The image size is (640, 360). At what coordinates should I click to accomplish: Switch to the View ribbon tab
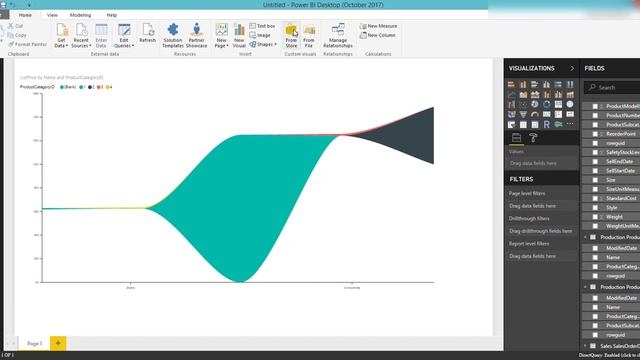(x=52, y=15)
